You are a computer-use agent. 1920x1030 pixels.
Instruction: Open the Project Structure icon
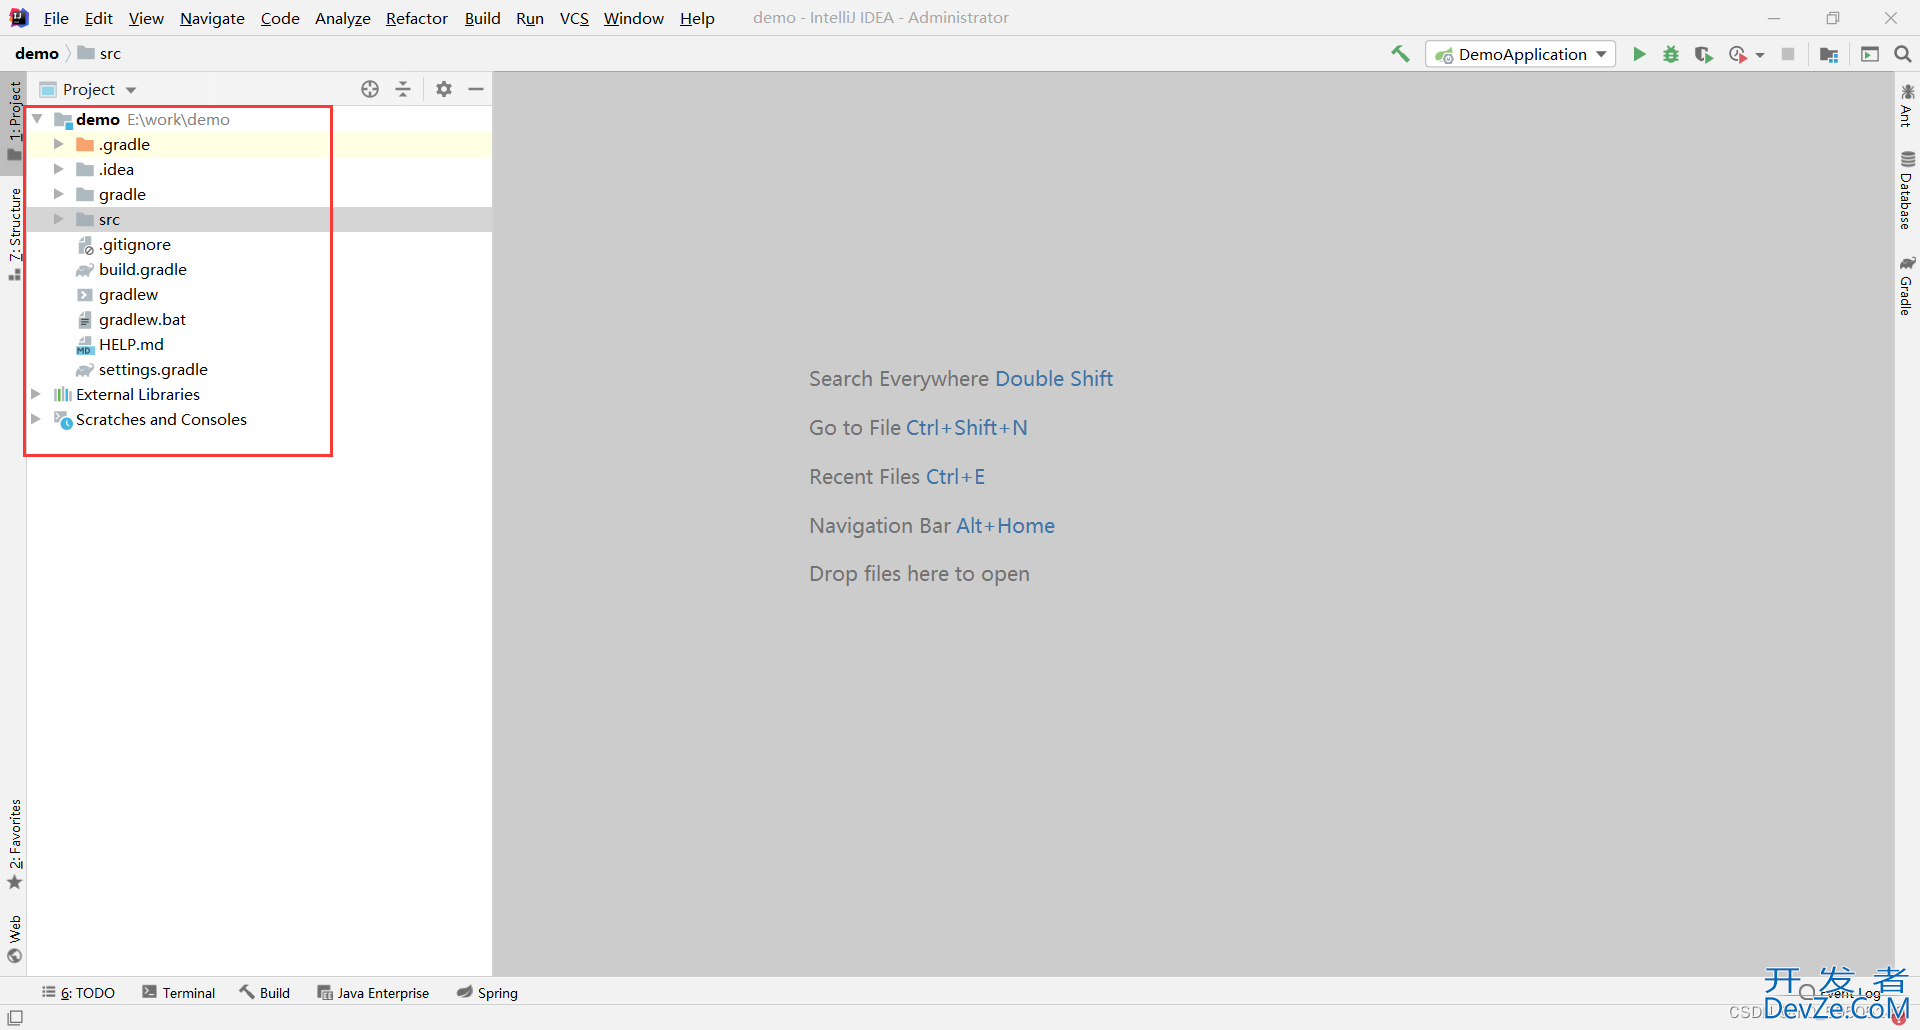tap(1829, 54)
